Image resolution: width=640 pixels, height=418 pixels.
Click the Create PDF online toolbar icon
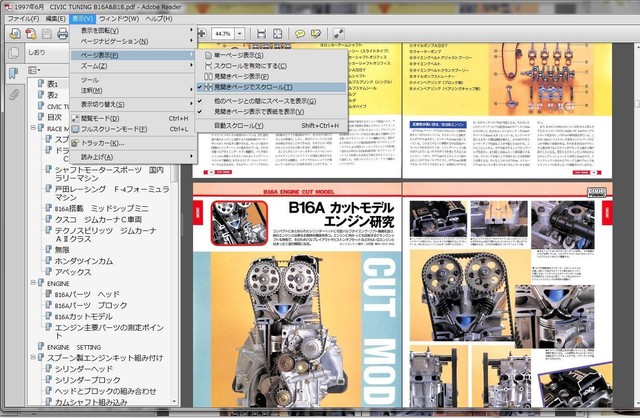point(15,33)
